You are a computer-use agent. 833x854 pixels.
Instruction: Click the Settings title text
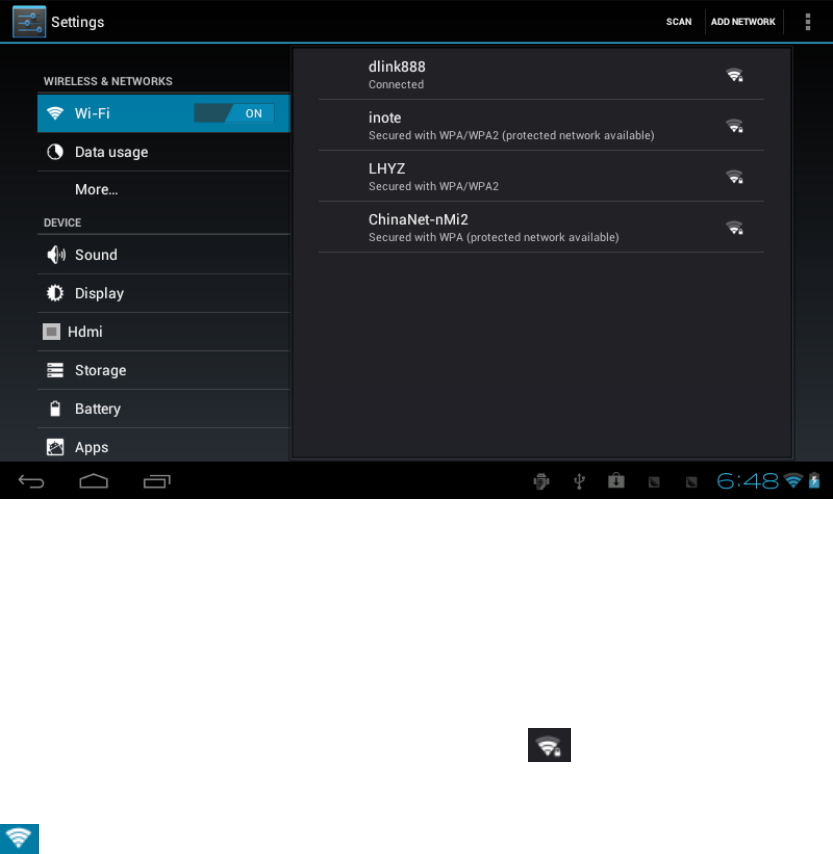point(77,22)
